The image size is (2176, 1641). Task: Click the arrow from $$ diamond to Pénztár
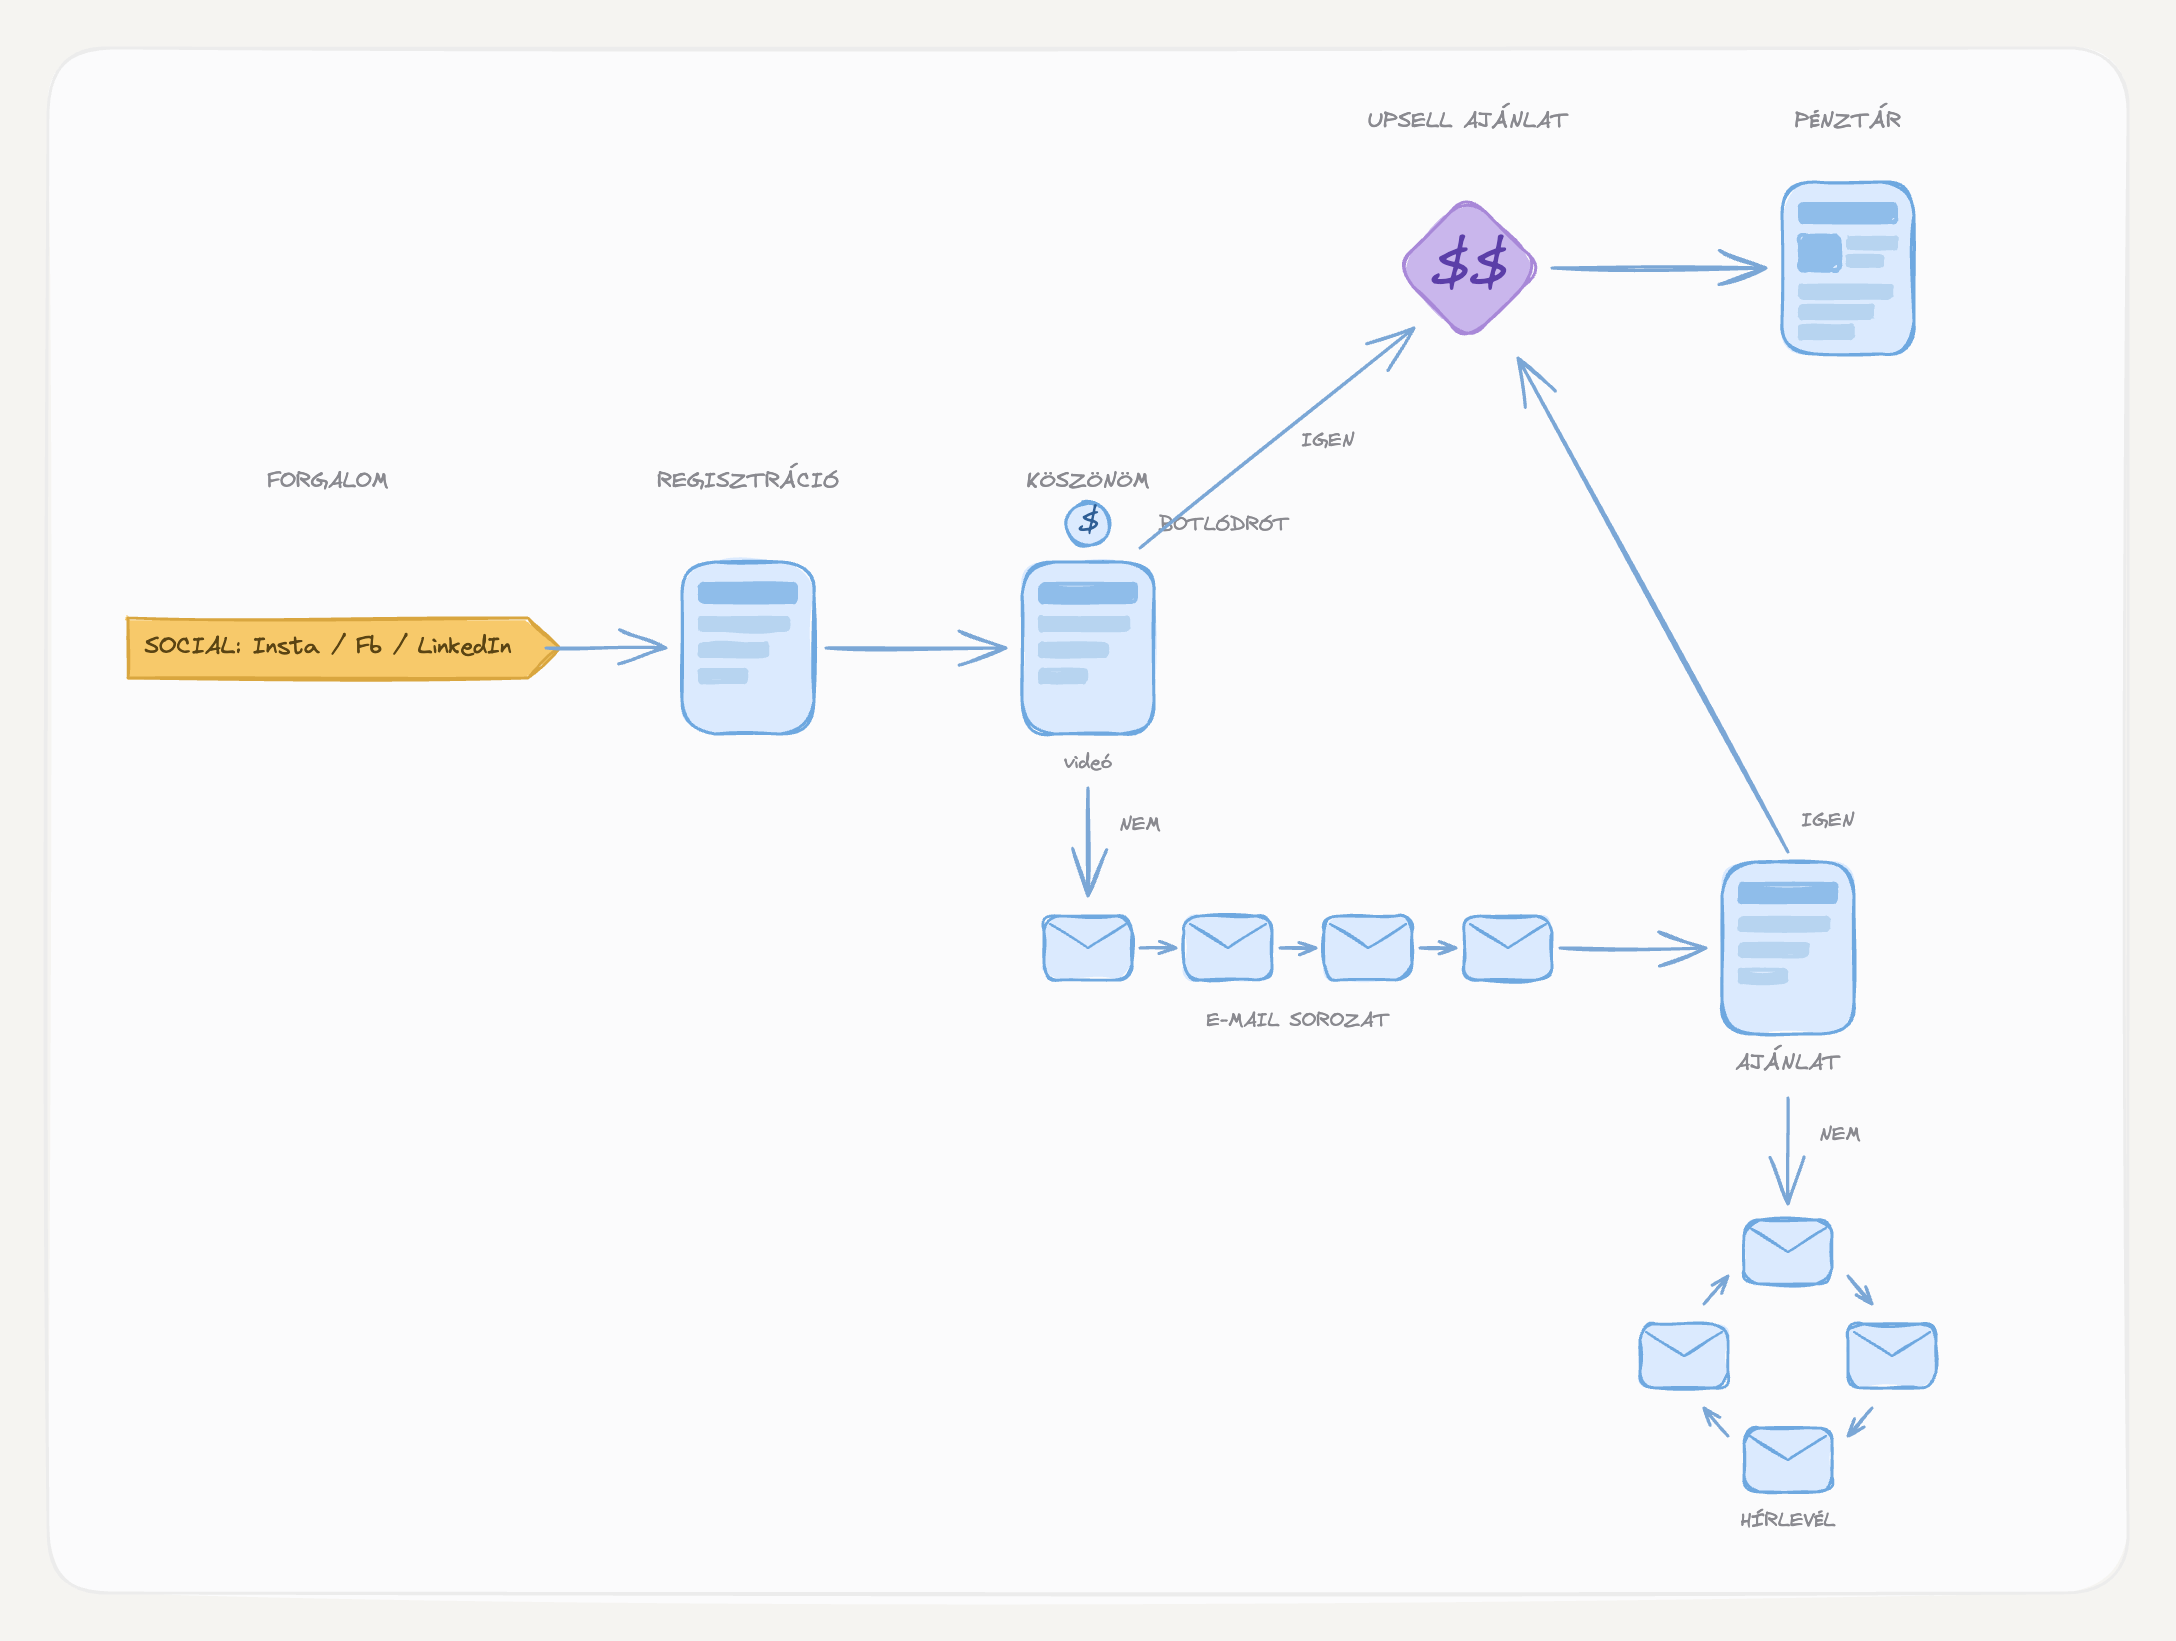[1659, 268]
